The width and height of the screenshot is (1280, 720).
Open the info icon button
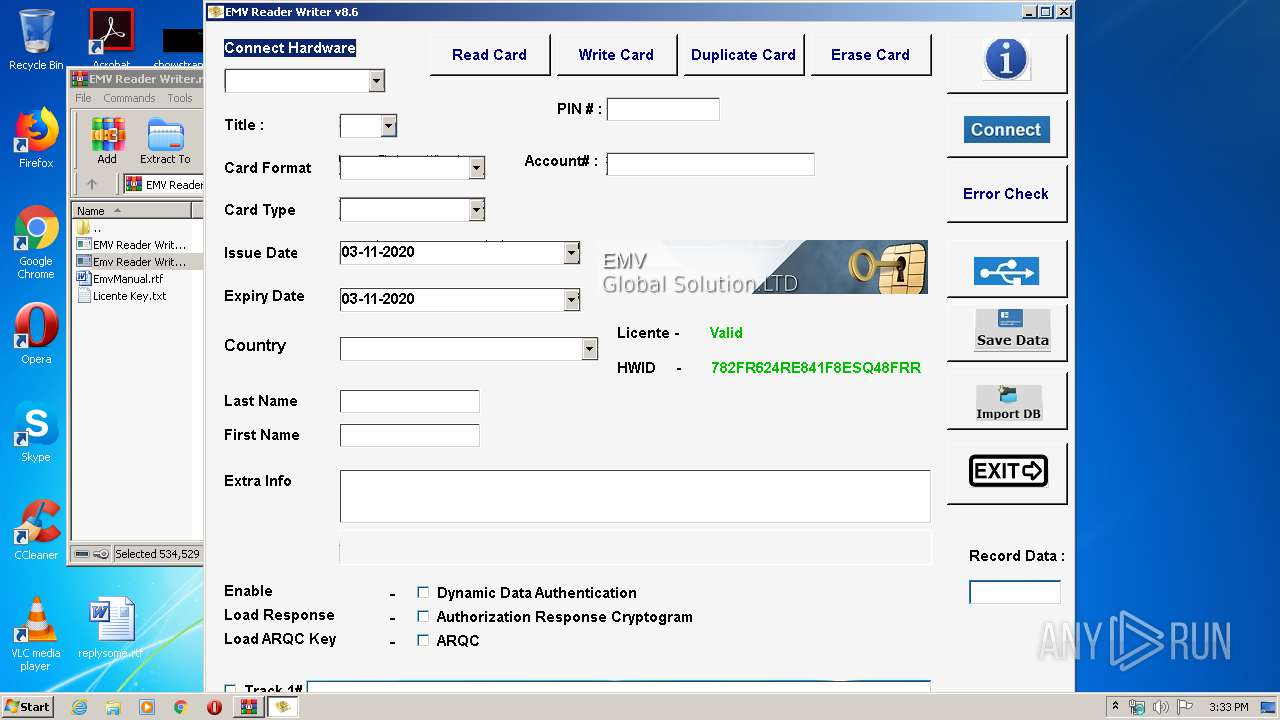point(1006,62)
